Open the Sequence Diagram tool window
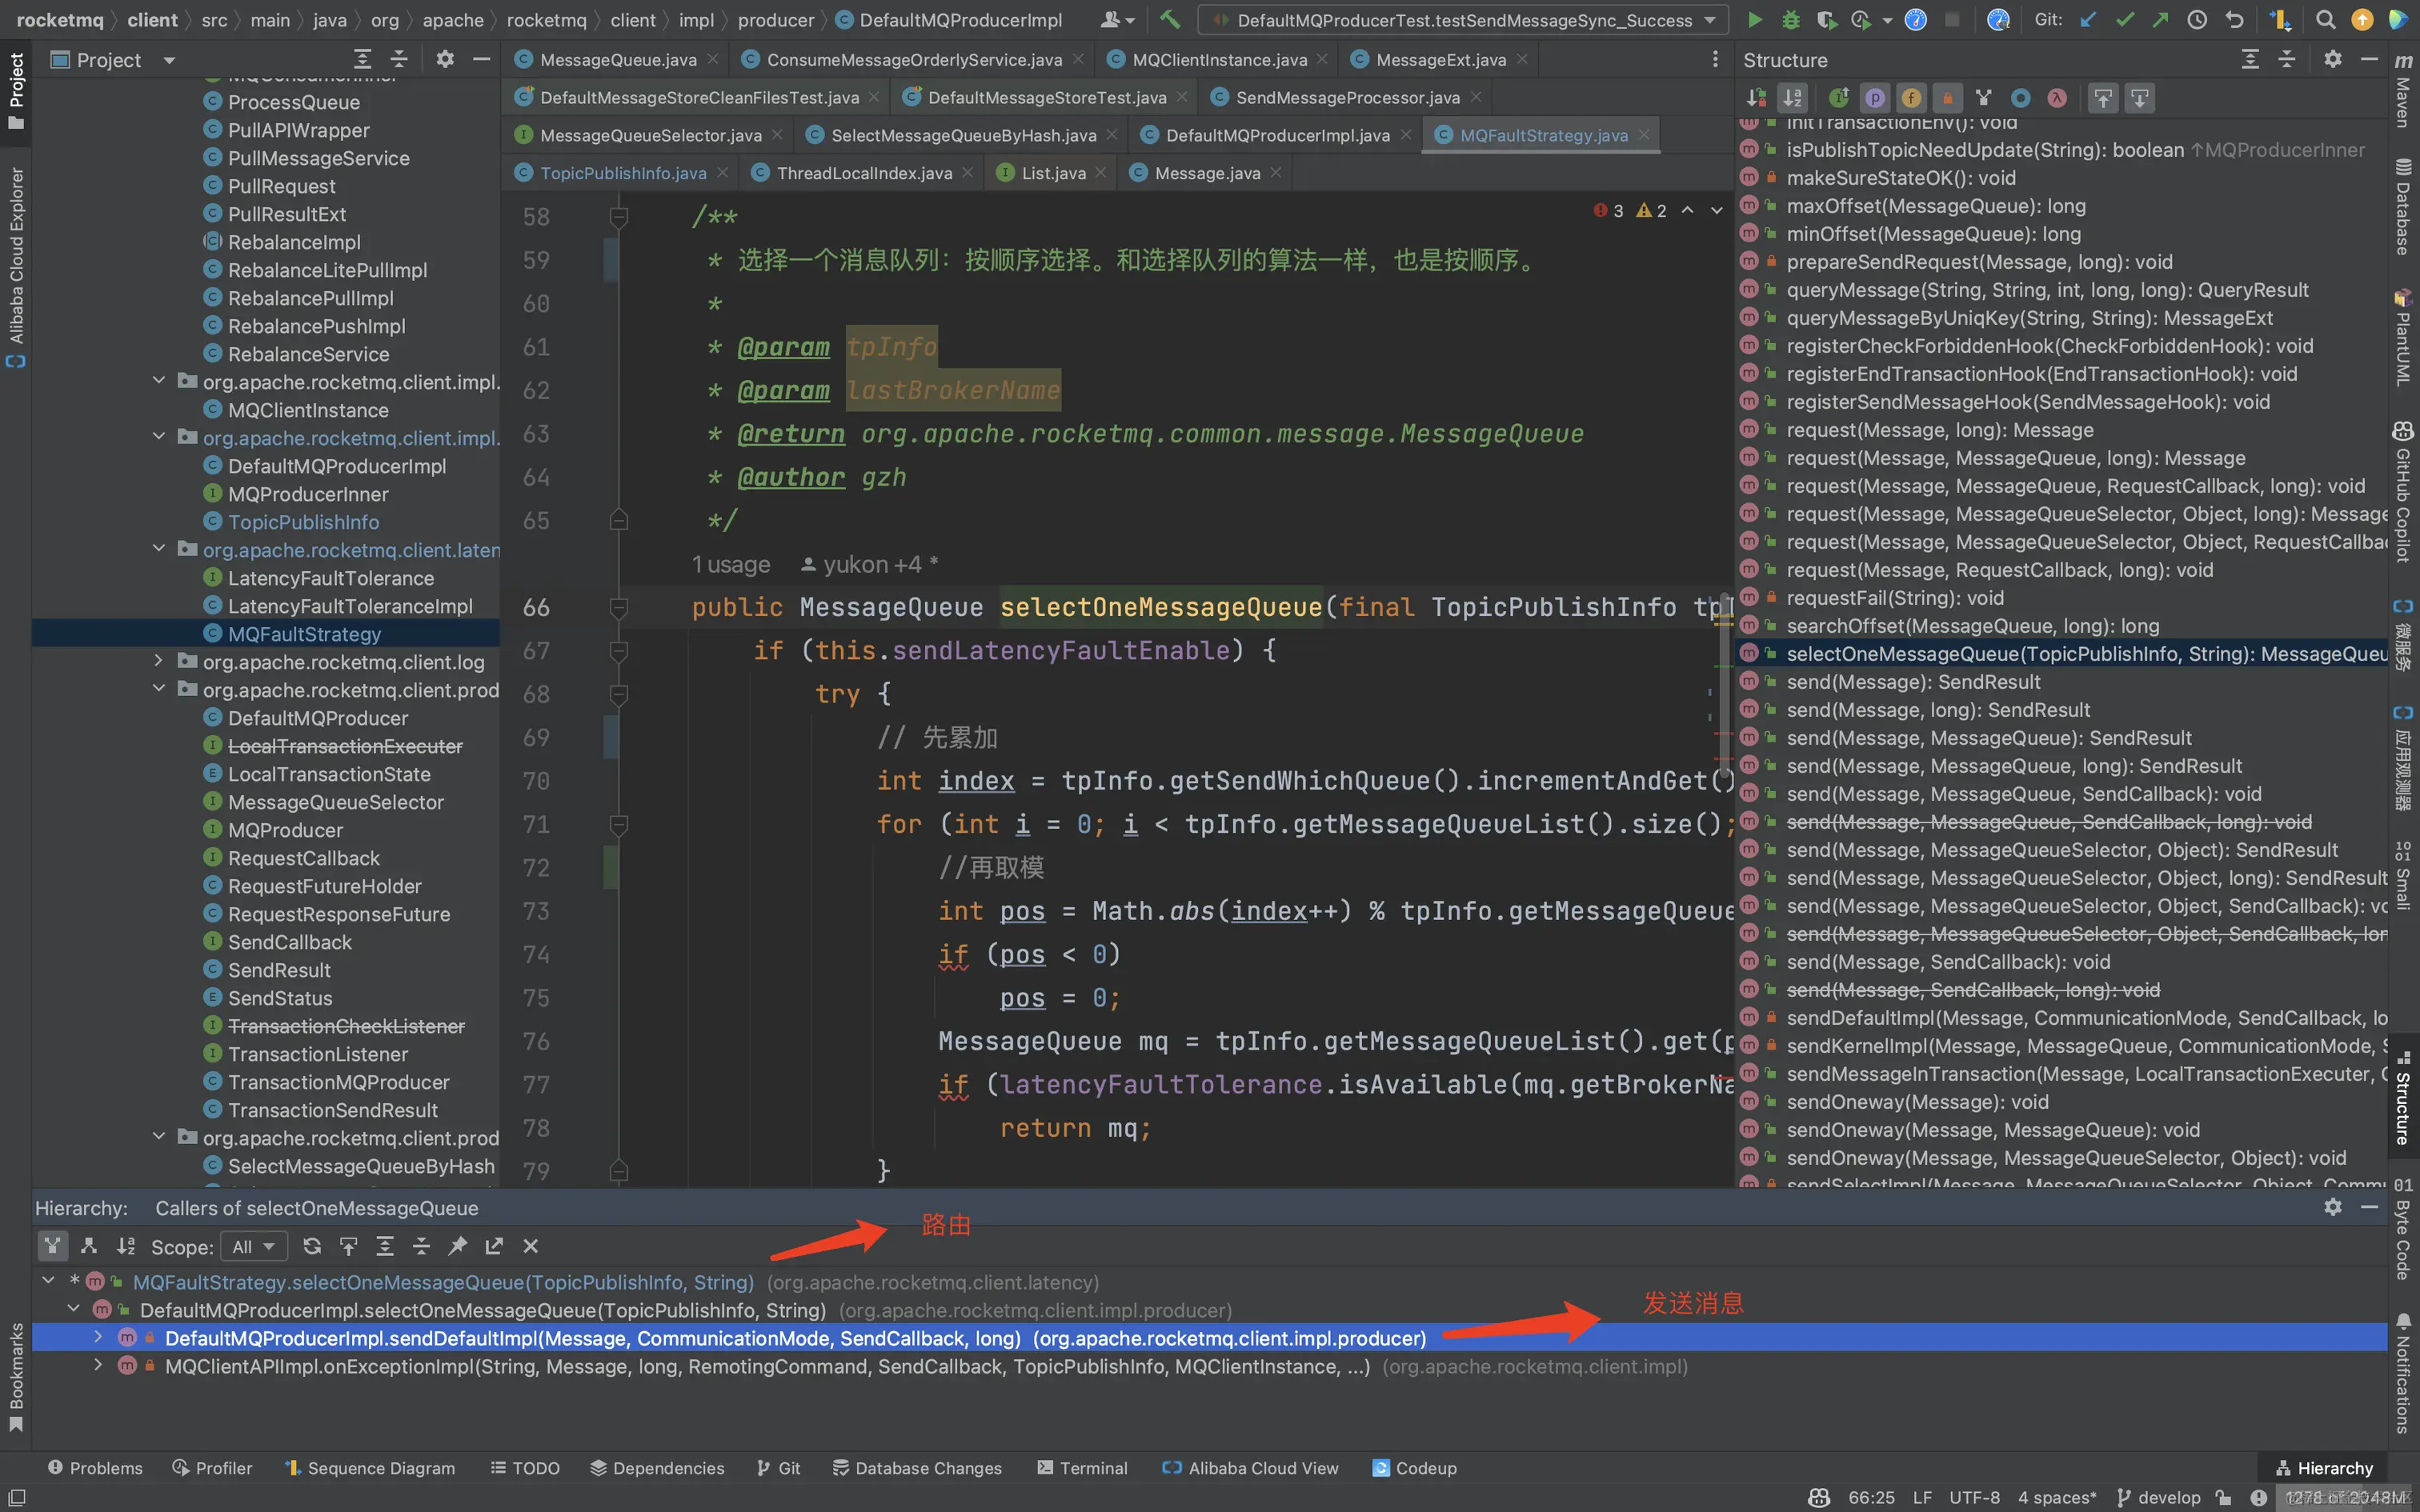 point(369,1468)
